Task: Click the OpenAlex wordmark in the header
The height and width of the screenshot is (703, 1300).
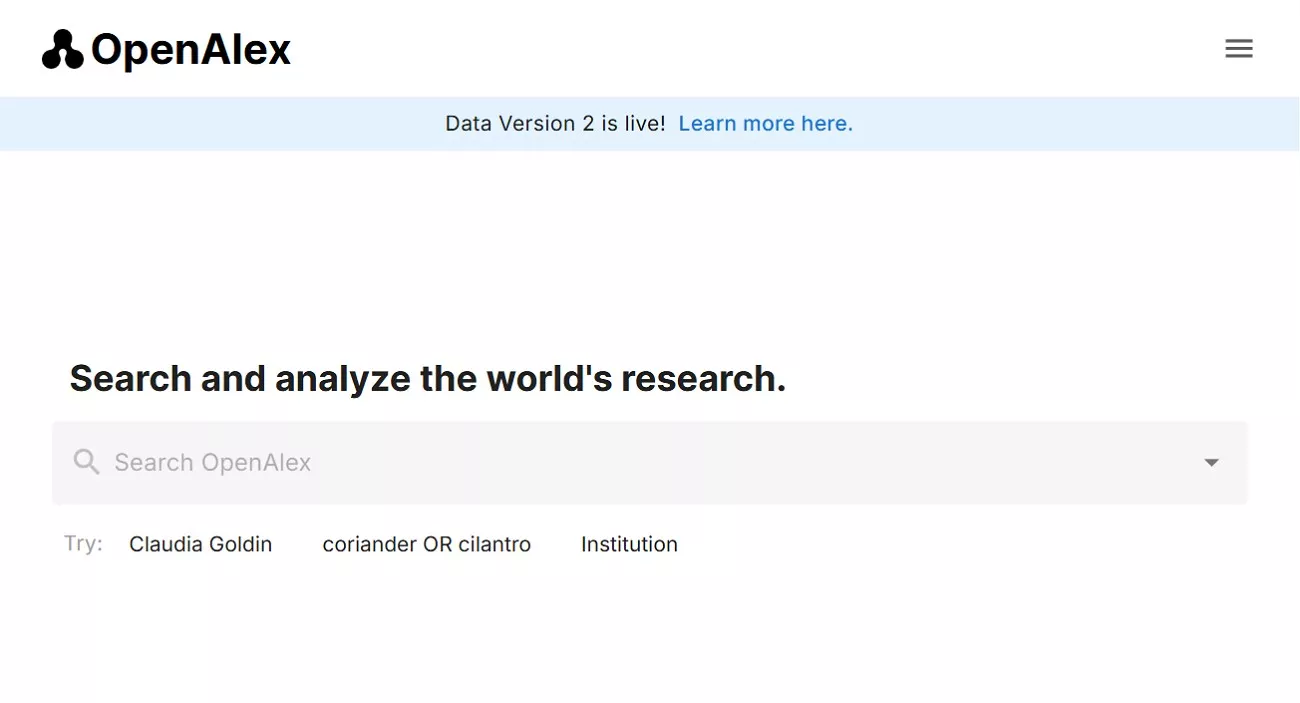Action: pyautogui.click(x=190, y=48)
